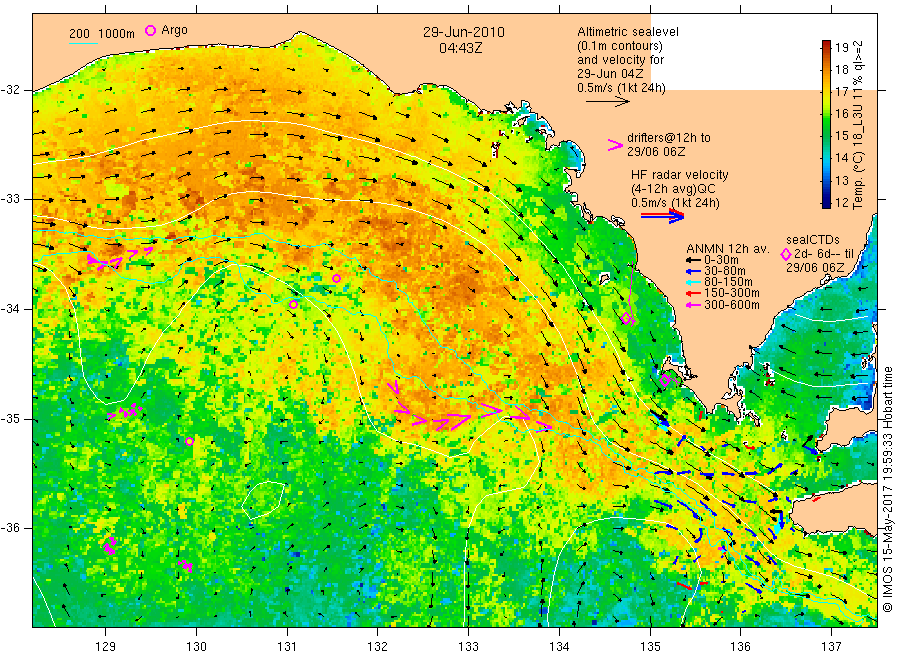Image resolution: width=900 pixels, height=660 pixels.
Task: Click the red 150-300m ANMN arrow
Action: click(693, 293)
